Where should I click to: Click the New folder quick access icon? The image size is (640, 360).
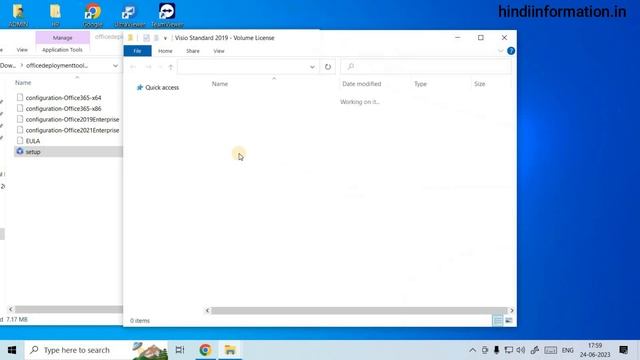(x=156, y=38)
